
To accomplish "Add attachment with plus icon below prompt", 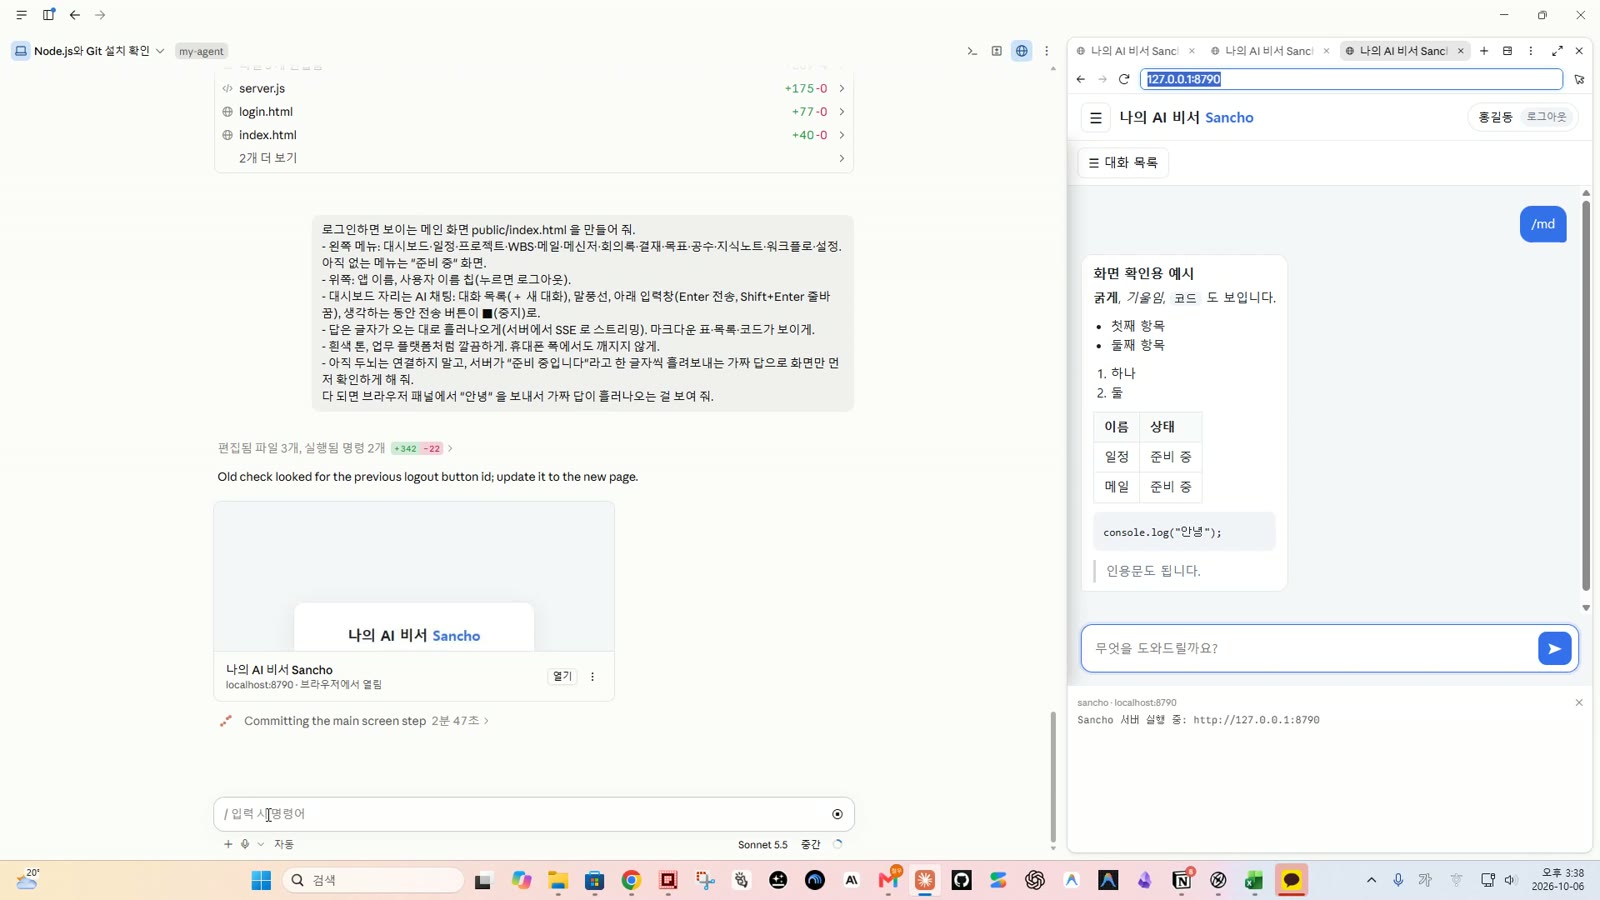I will tap(228, 844).
